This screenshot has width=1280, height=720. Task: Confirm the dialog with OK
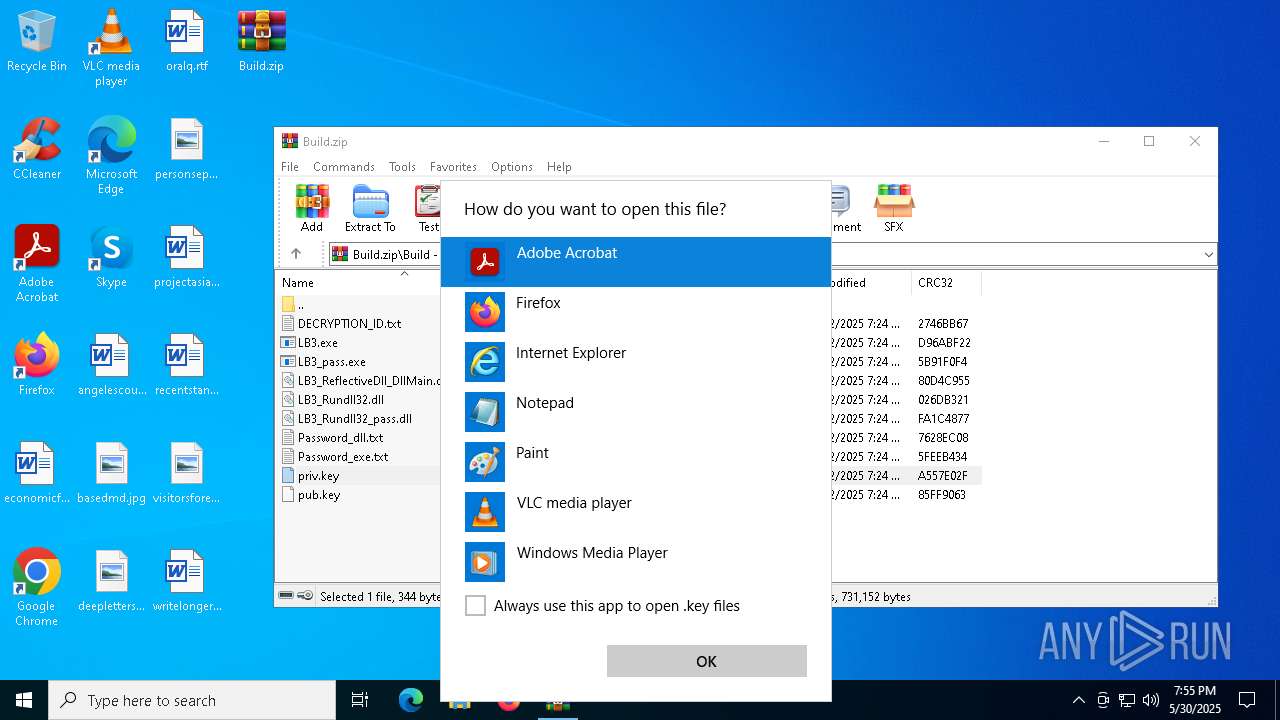tap(706, 661)
